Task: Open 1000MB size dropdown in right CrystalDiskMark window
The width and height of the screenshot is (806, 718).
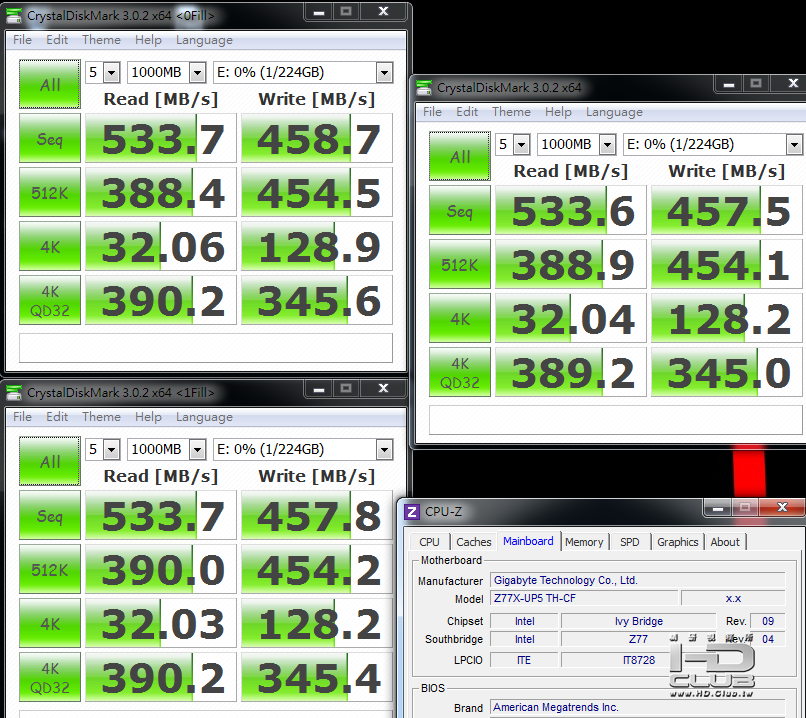Action: click(608, 145)
